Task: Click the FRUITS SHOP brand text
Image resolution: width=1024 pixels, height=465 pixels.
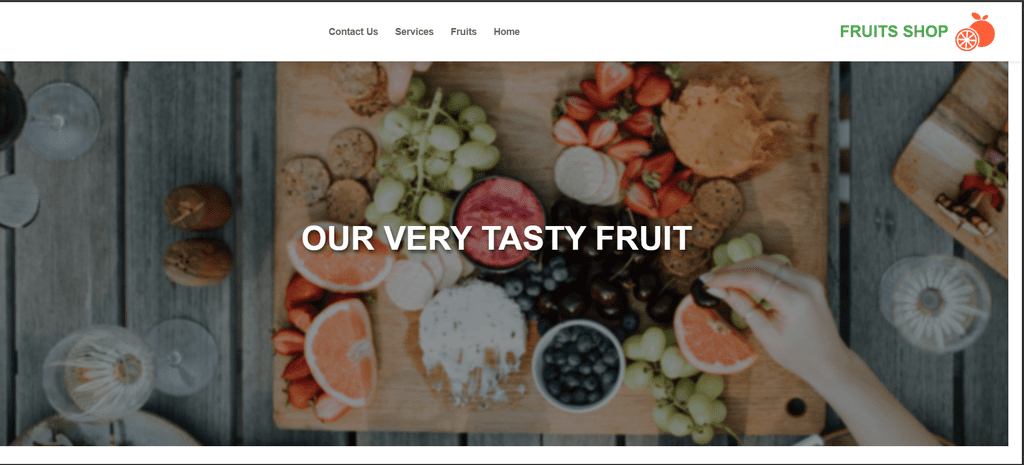Action: [893, 31]
